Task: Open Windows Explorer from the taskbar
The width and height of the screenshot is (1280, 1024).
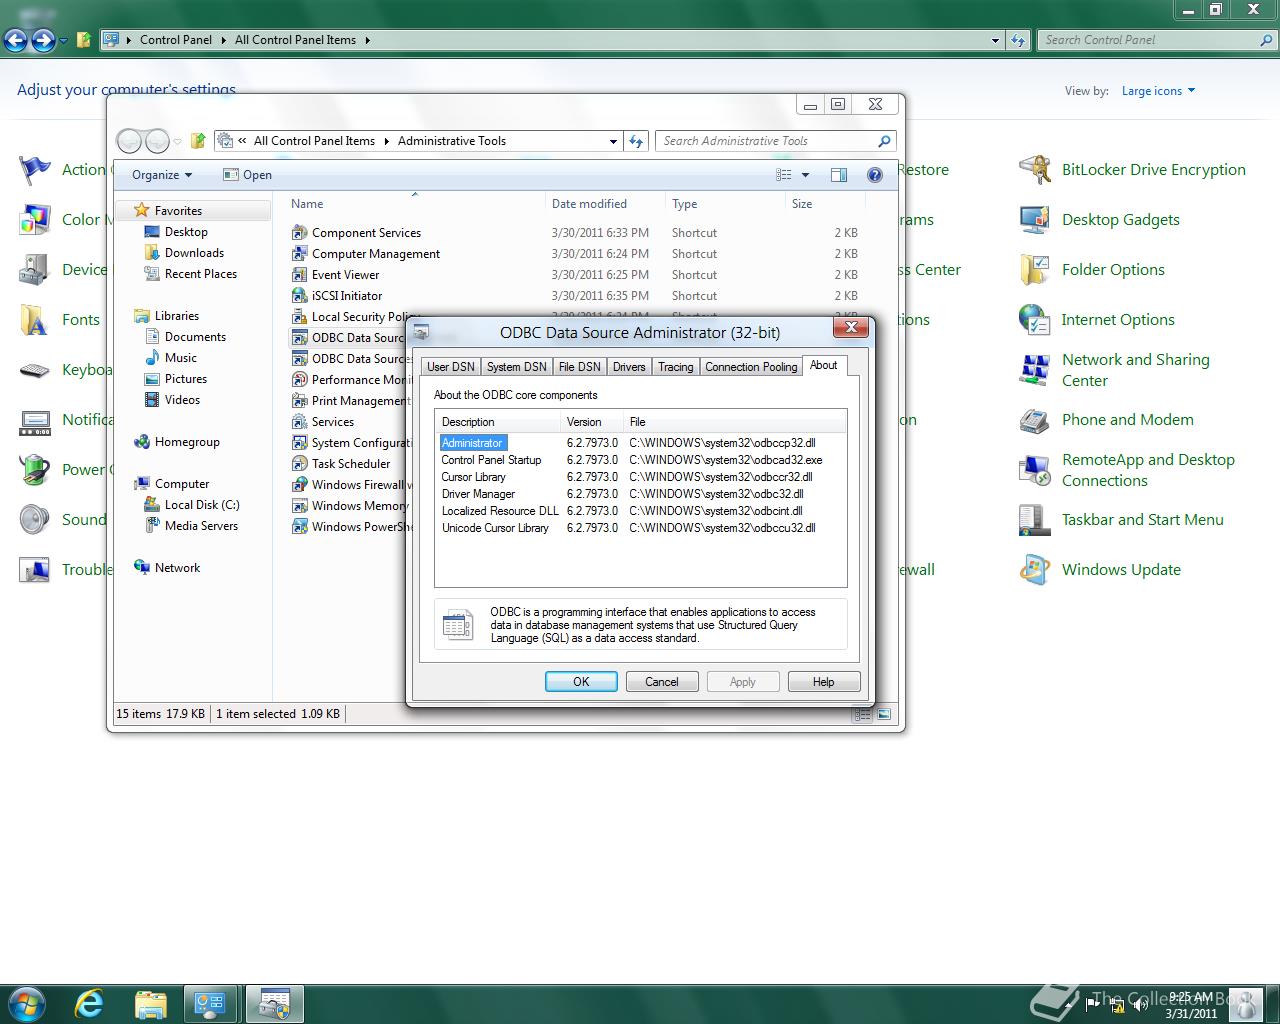Action: (x=150, y=1003)
